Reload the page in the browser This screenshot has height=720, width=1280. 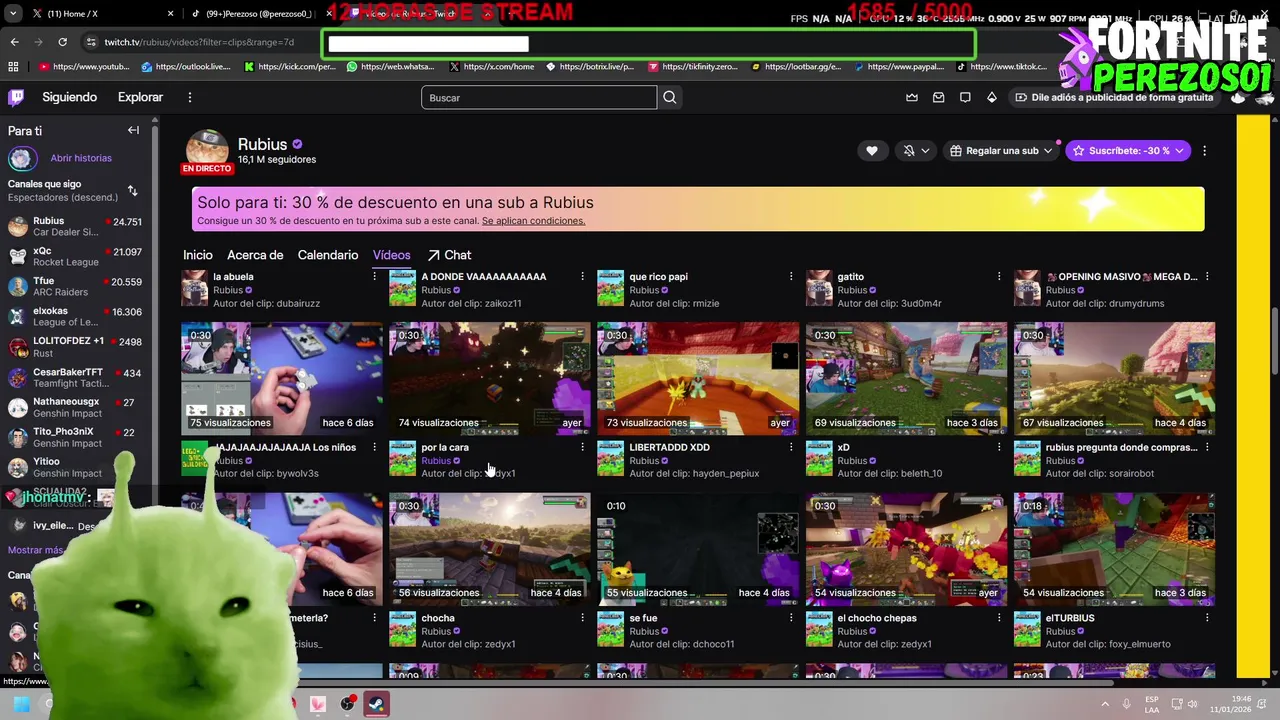tap(62, 42)
